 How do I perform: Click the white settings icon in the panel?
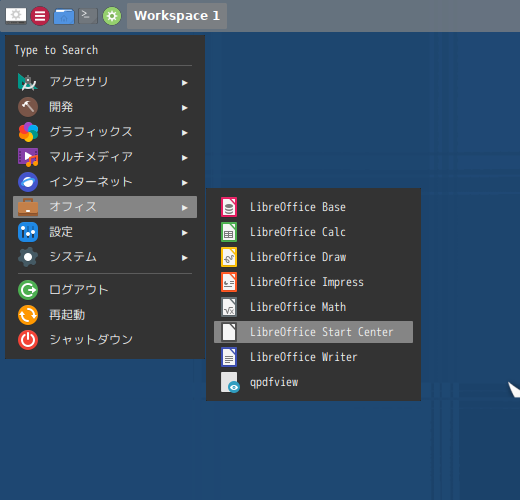coord(16,16)
